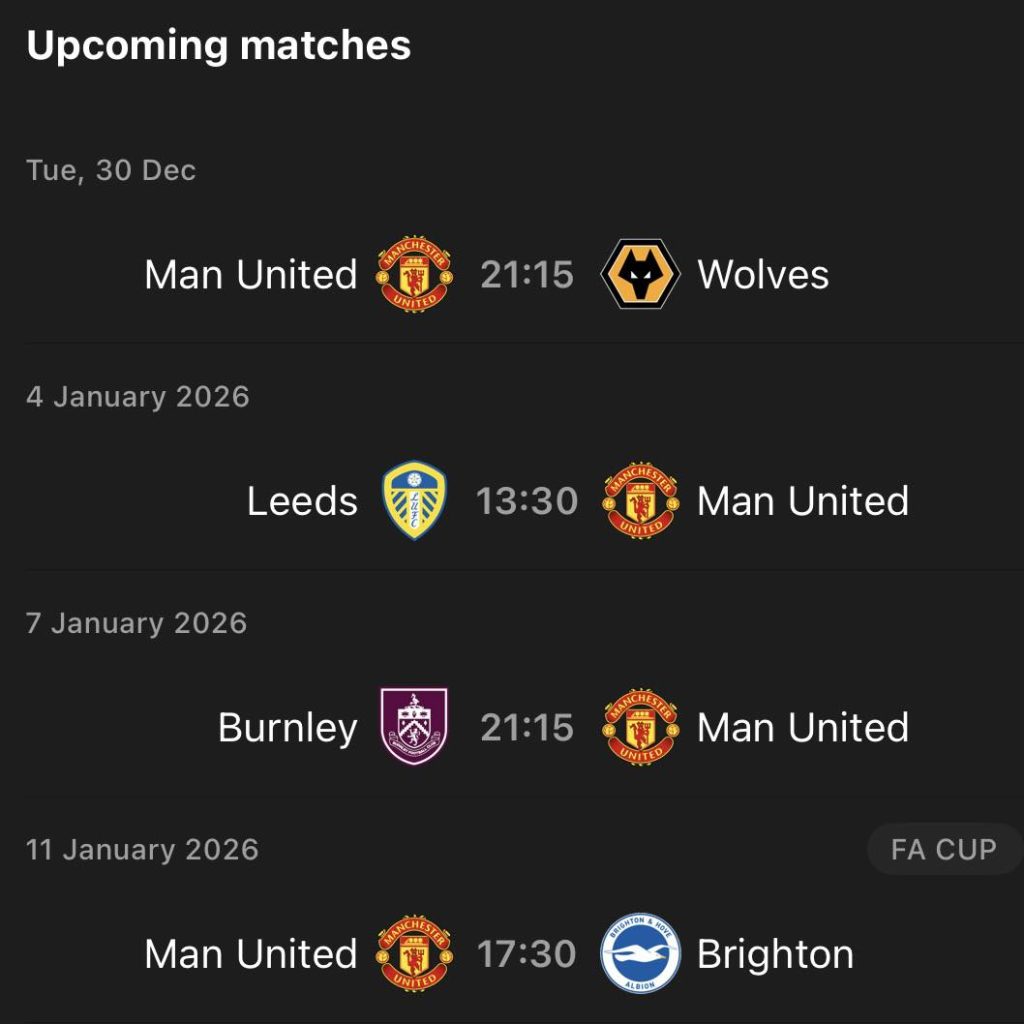Image resolution: width=1024 pixels, height=1024 pixels.
Task: Open the 21:15 kickoff against Wolves
Action: [527, 275]
